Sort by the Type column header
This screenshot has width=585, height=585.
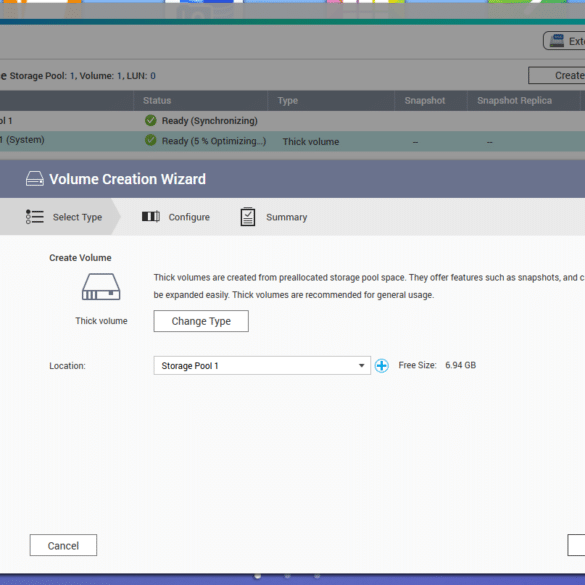[331, 101]
